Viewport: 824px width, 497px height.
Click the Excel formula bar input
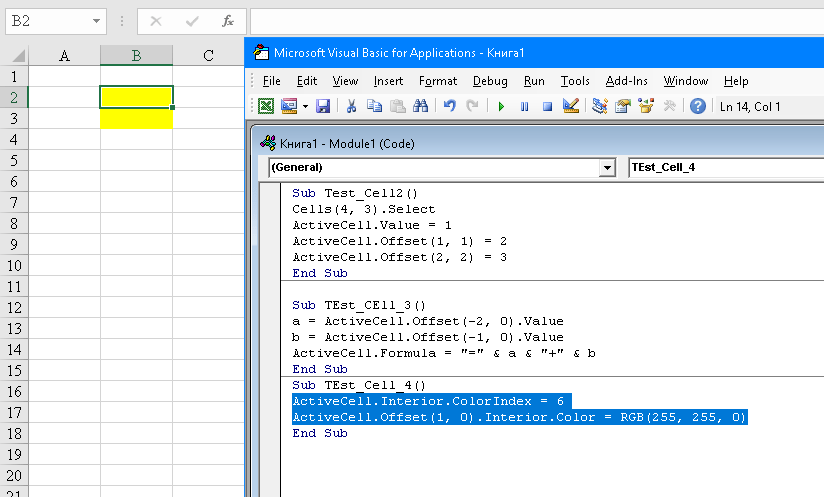click(537, 21)
